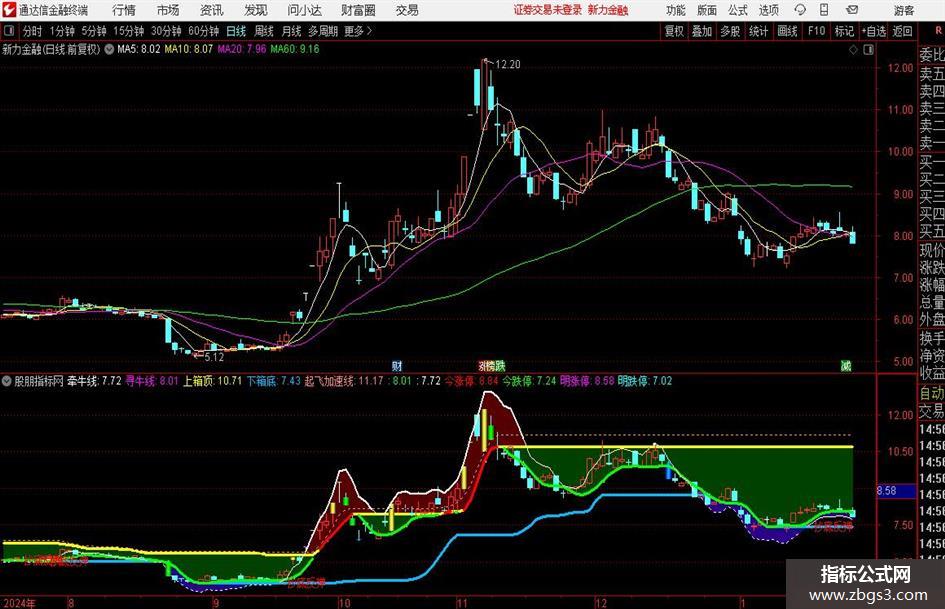This screenshot has width=945, height=609.
Task: Open the 市场 menu
Action: point(168,10)
